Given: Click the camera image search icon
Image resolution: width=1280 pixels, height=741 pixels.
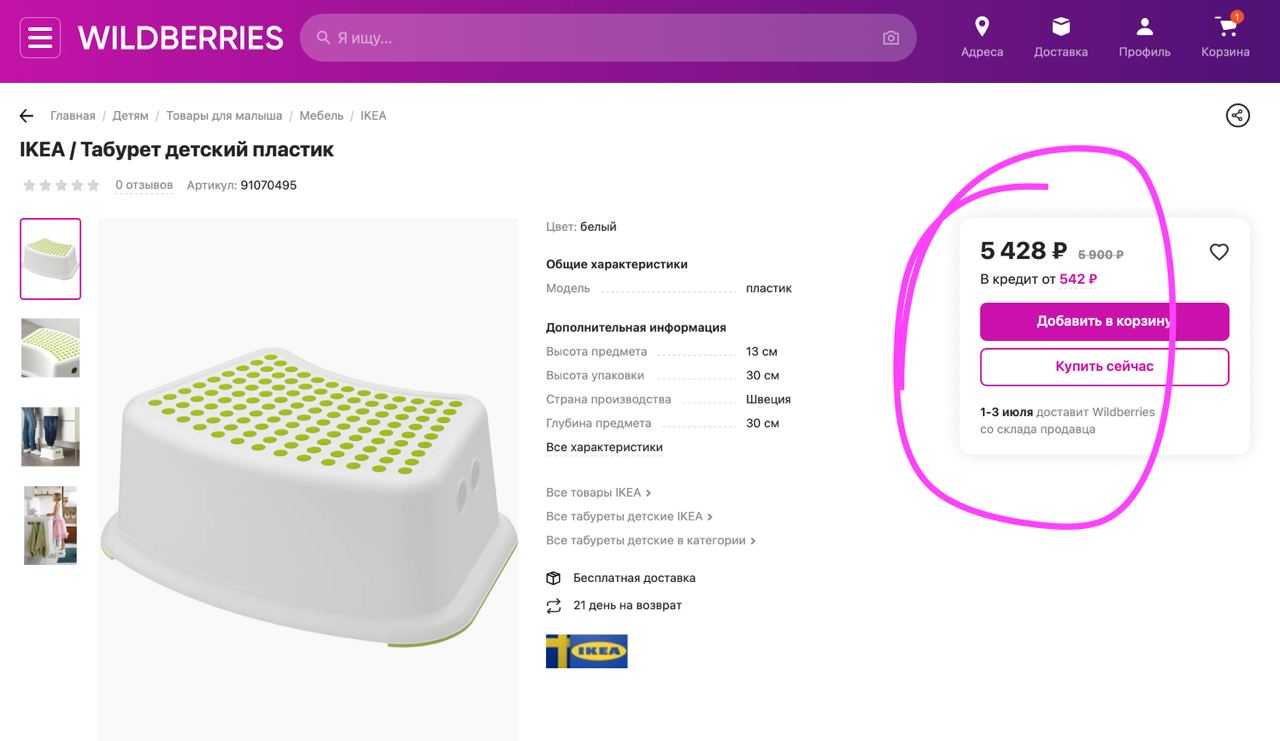Looking at the screenshot, I should tap(891, 38).
